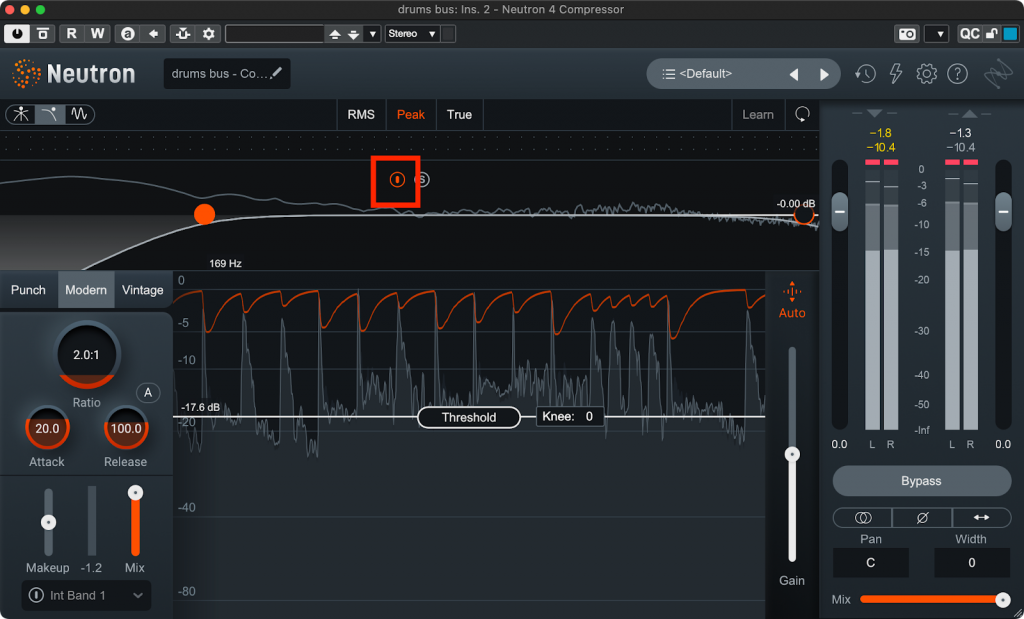Click the camera snapshot icon
This screenshot has height=619, width=1024.
907,34
